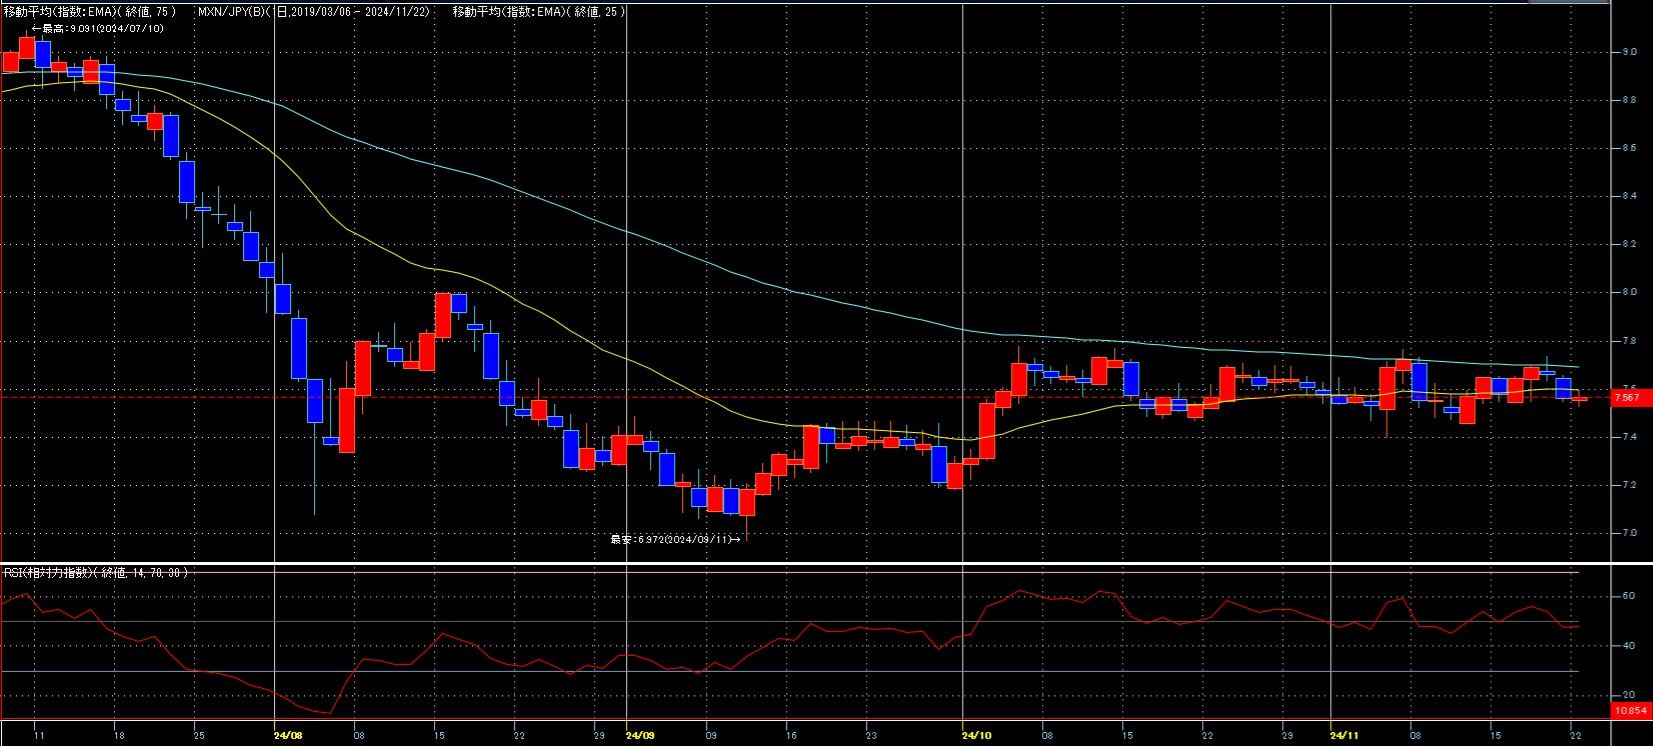Click the 8.2 price axis label
Screen dimensions: 1653x746
point(1630,244)
